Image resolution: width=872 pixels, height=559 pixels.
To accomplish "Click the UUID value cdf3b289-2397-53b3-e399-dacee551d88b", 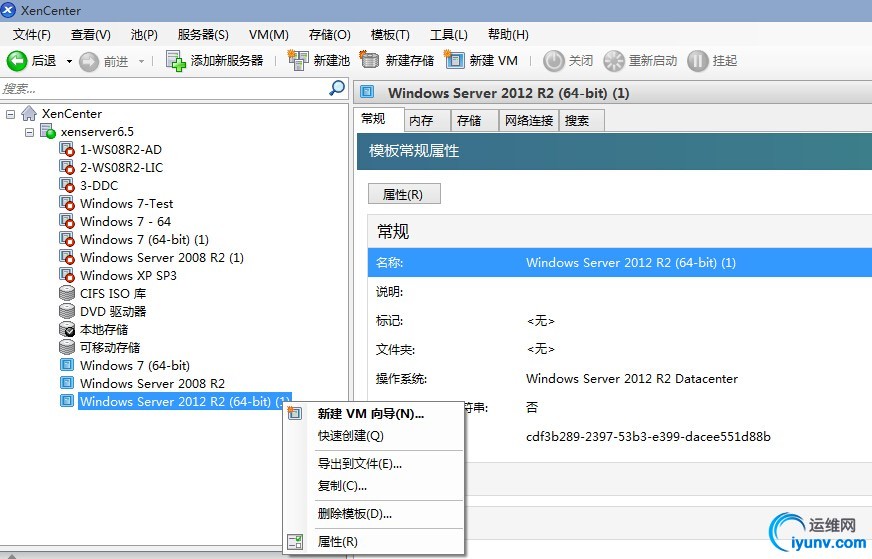I will [x=648, y=437].
